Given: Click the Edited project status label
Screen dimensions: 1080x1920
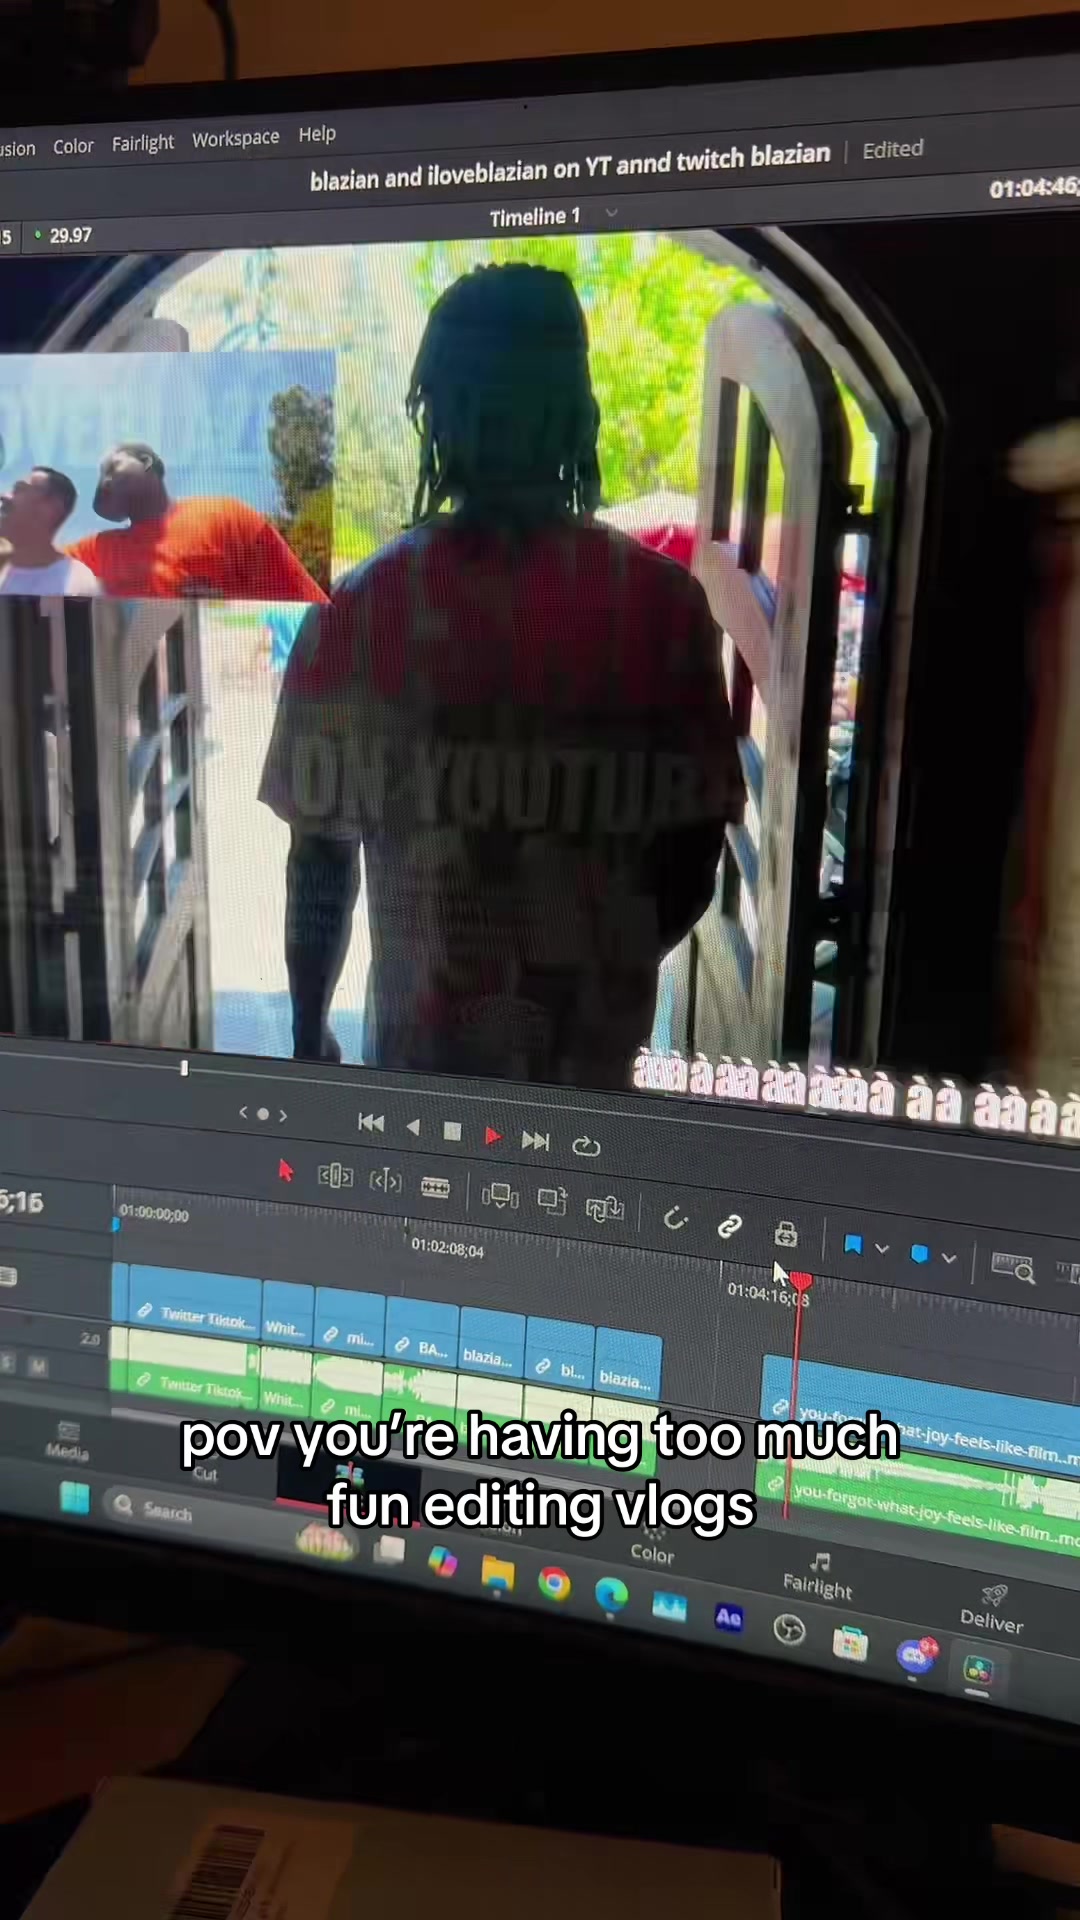Looking at the screenshot, I should click(893, 149).
